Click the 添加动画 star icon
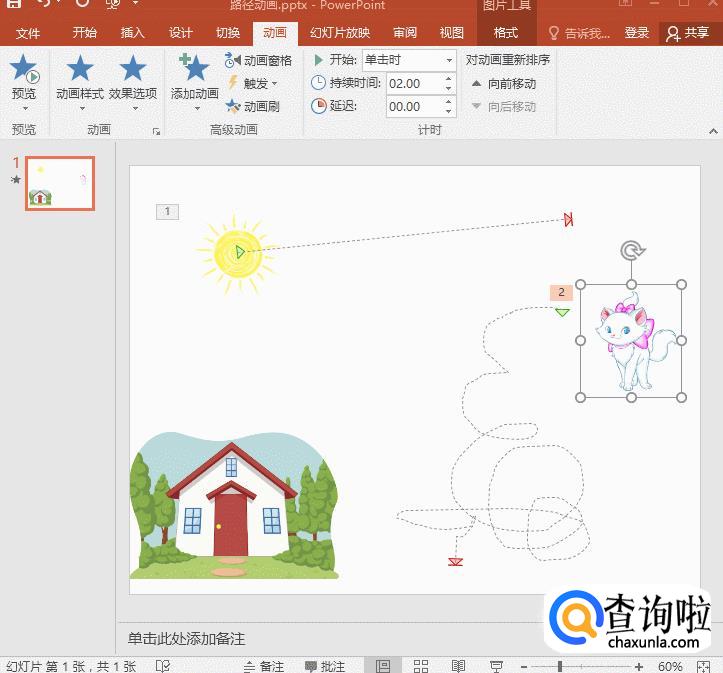723x673 pixels. click(x=194, y=70)
